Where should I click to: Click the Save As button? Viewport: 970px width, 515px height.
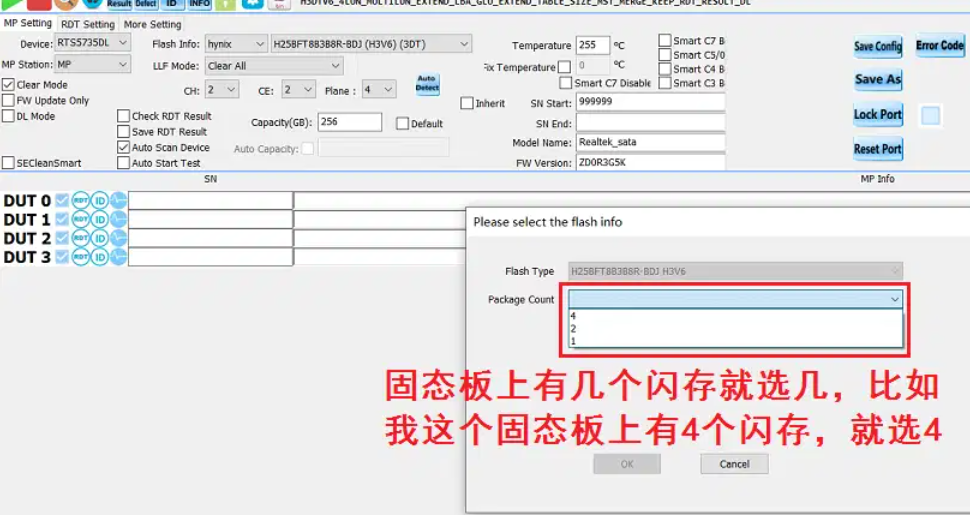[x=878, y=80]
